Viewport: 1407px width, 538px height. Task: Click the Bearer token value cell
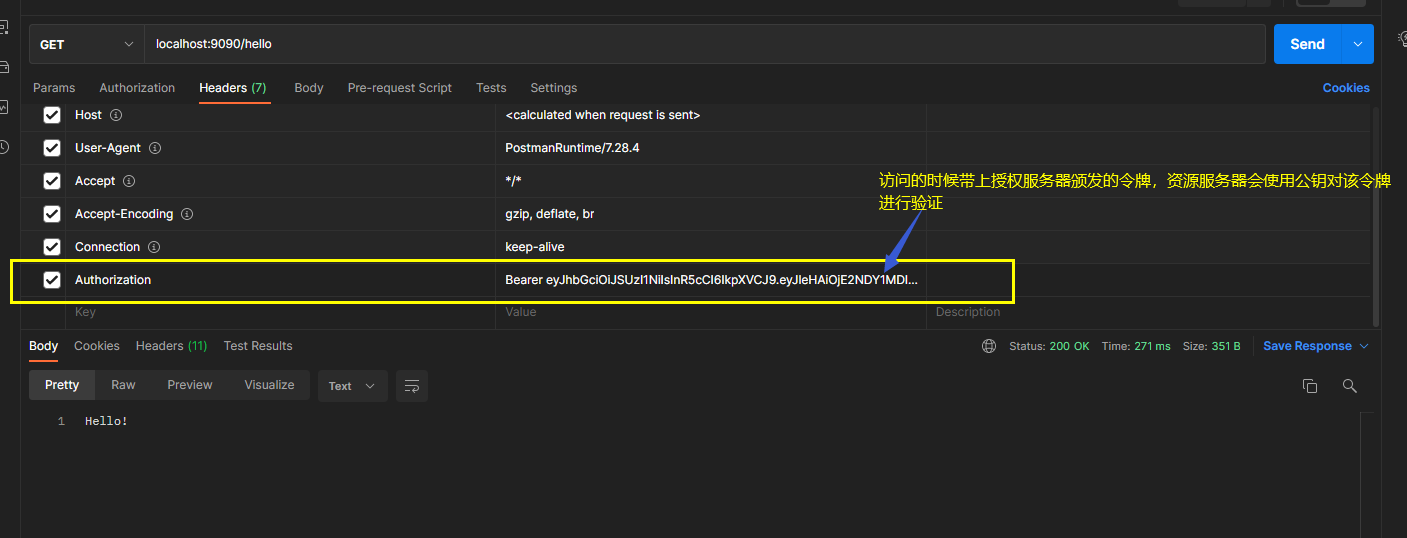(x=711, y=280)
